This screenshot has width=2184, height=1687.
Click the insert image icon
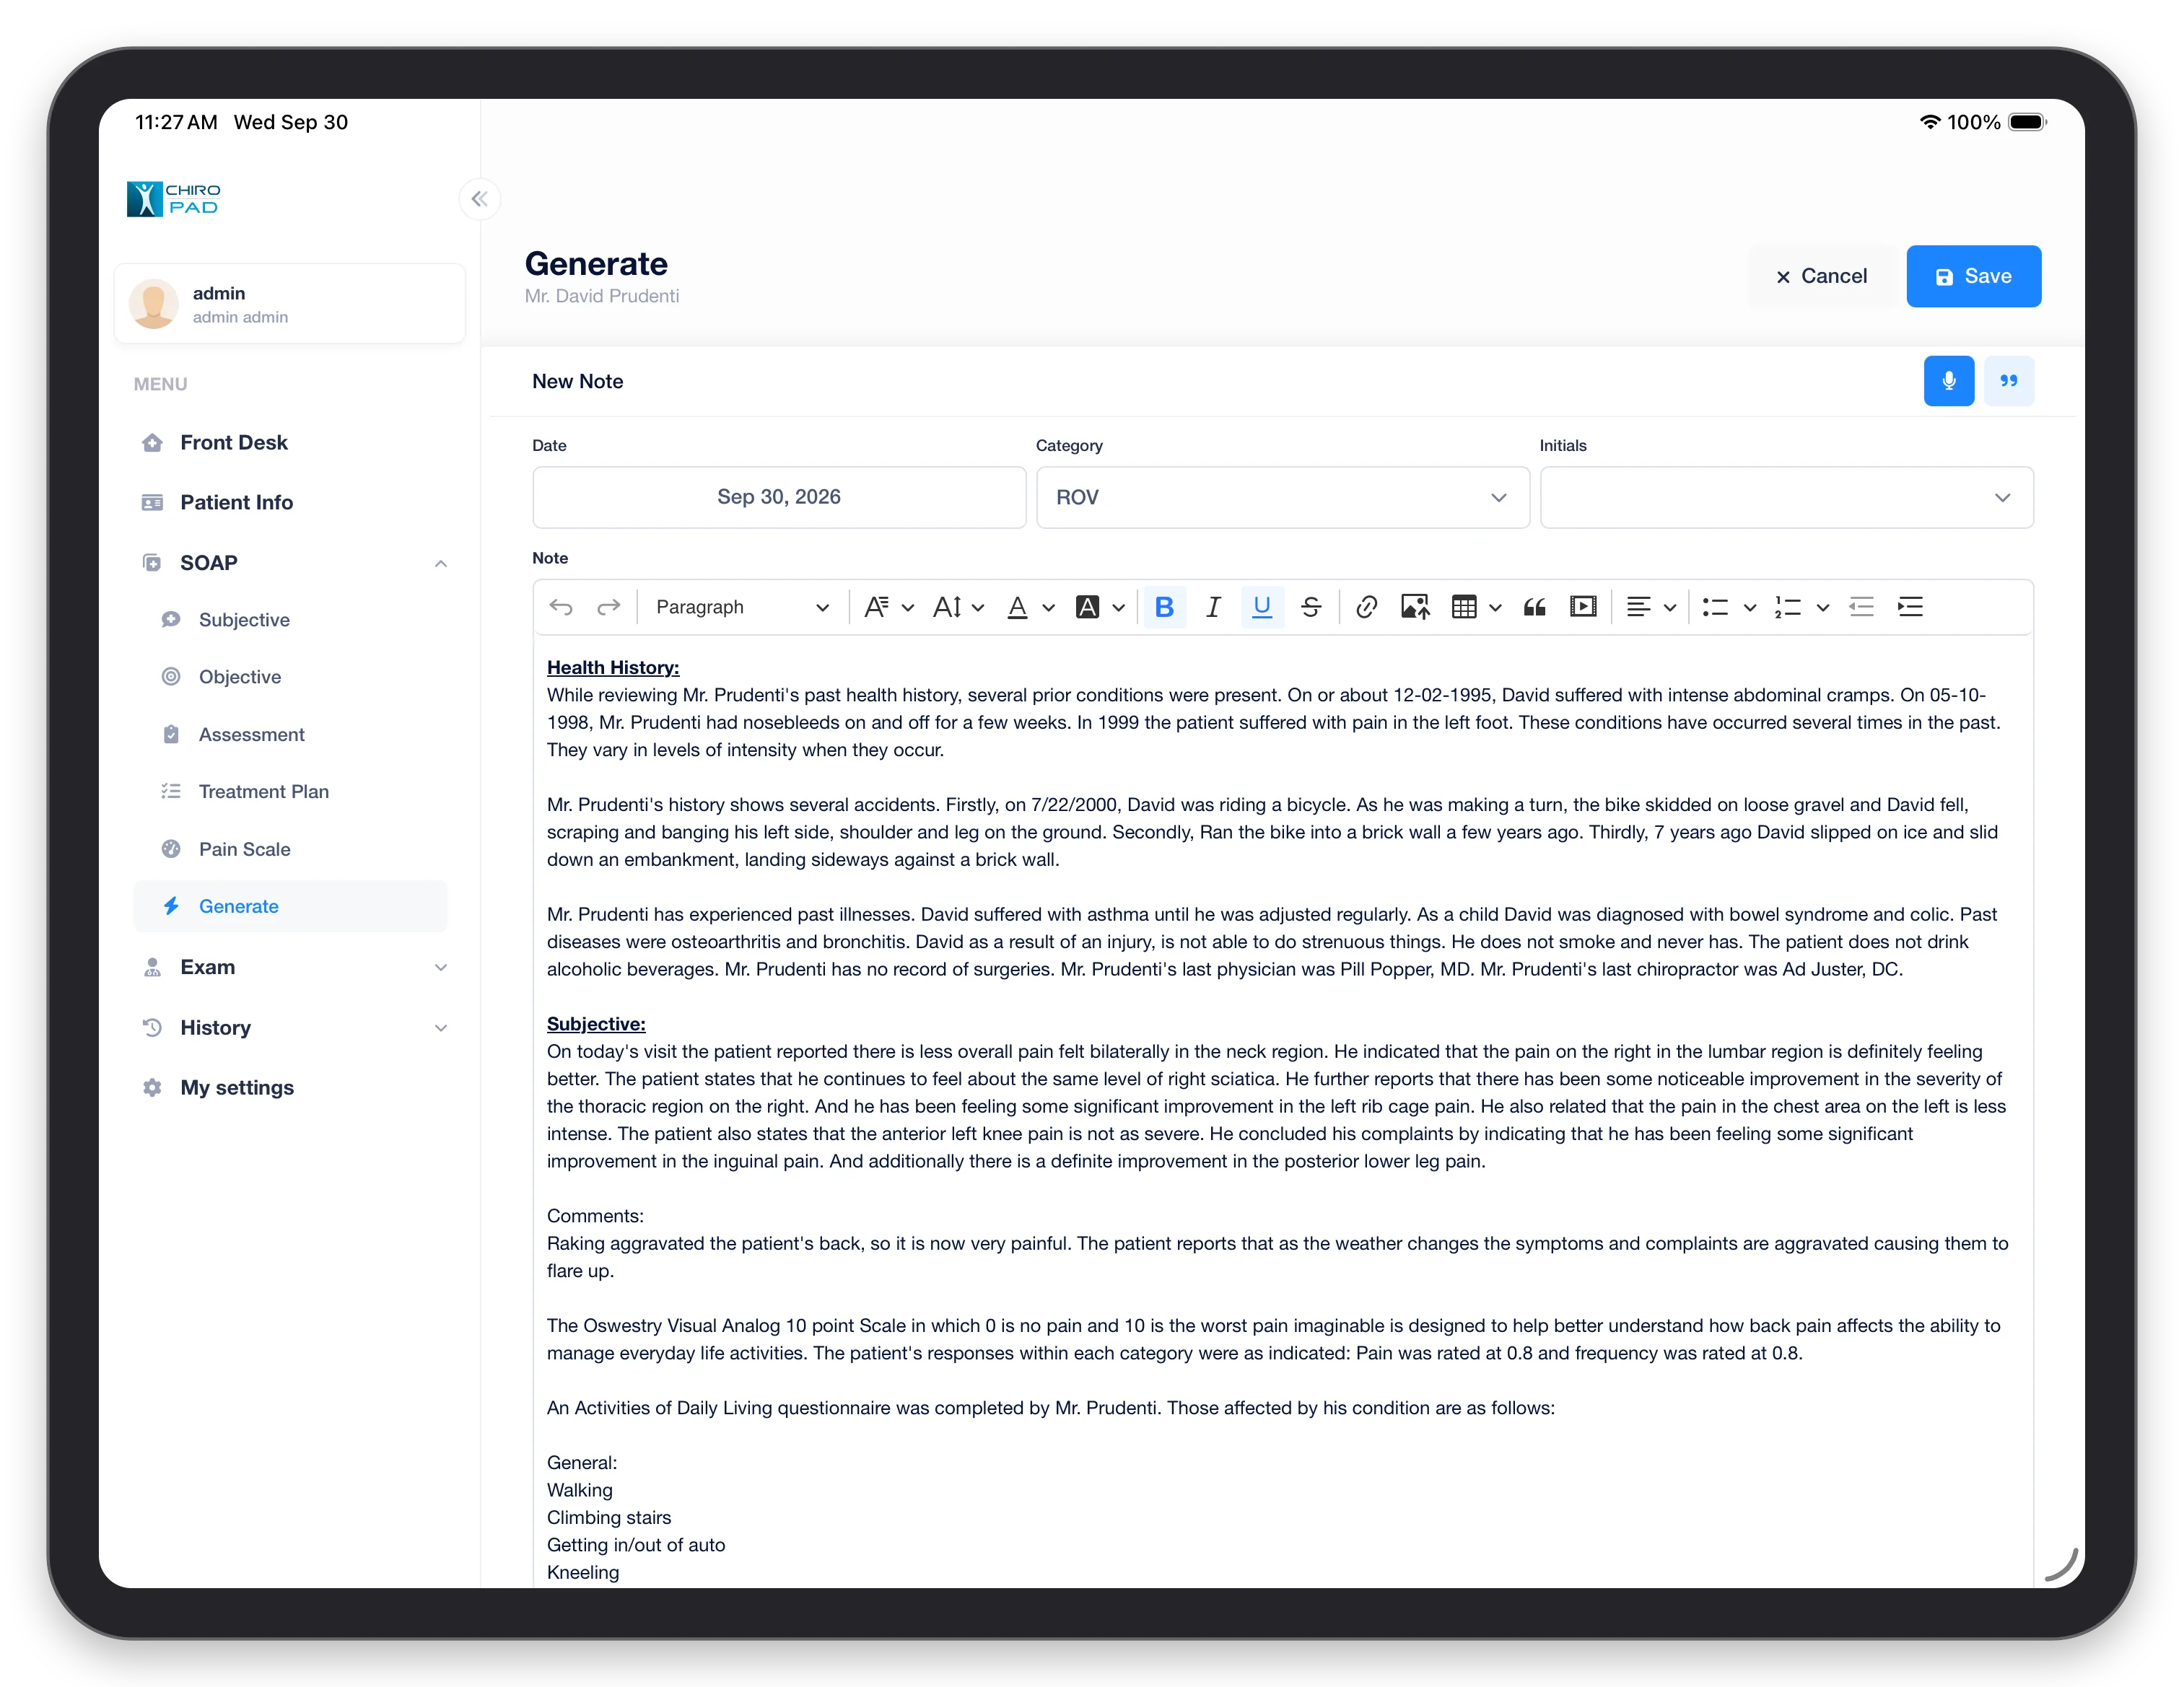click(x=1415, y=607)
